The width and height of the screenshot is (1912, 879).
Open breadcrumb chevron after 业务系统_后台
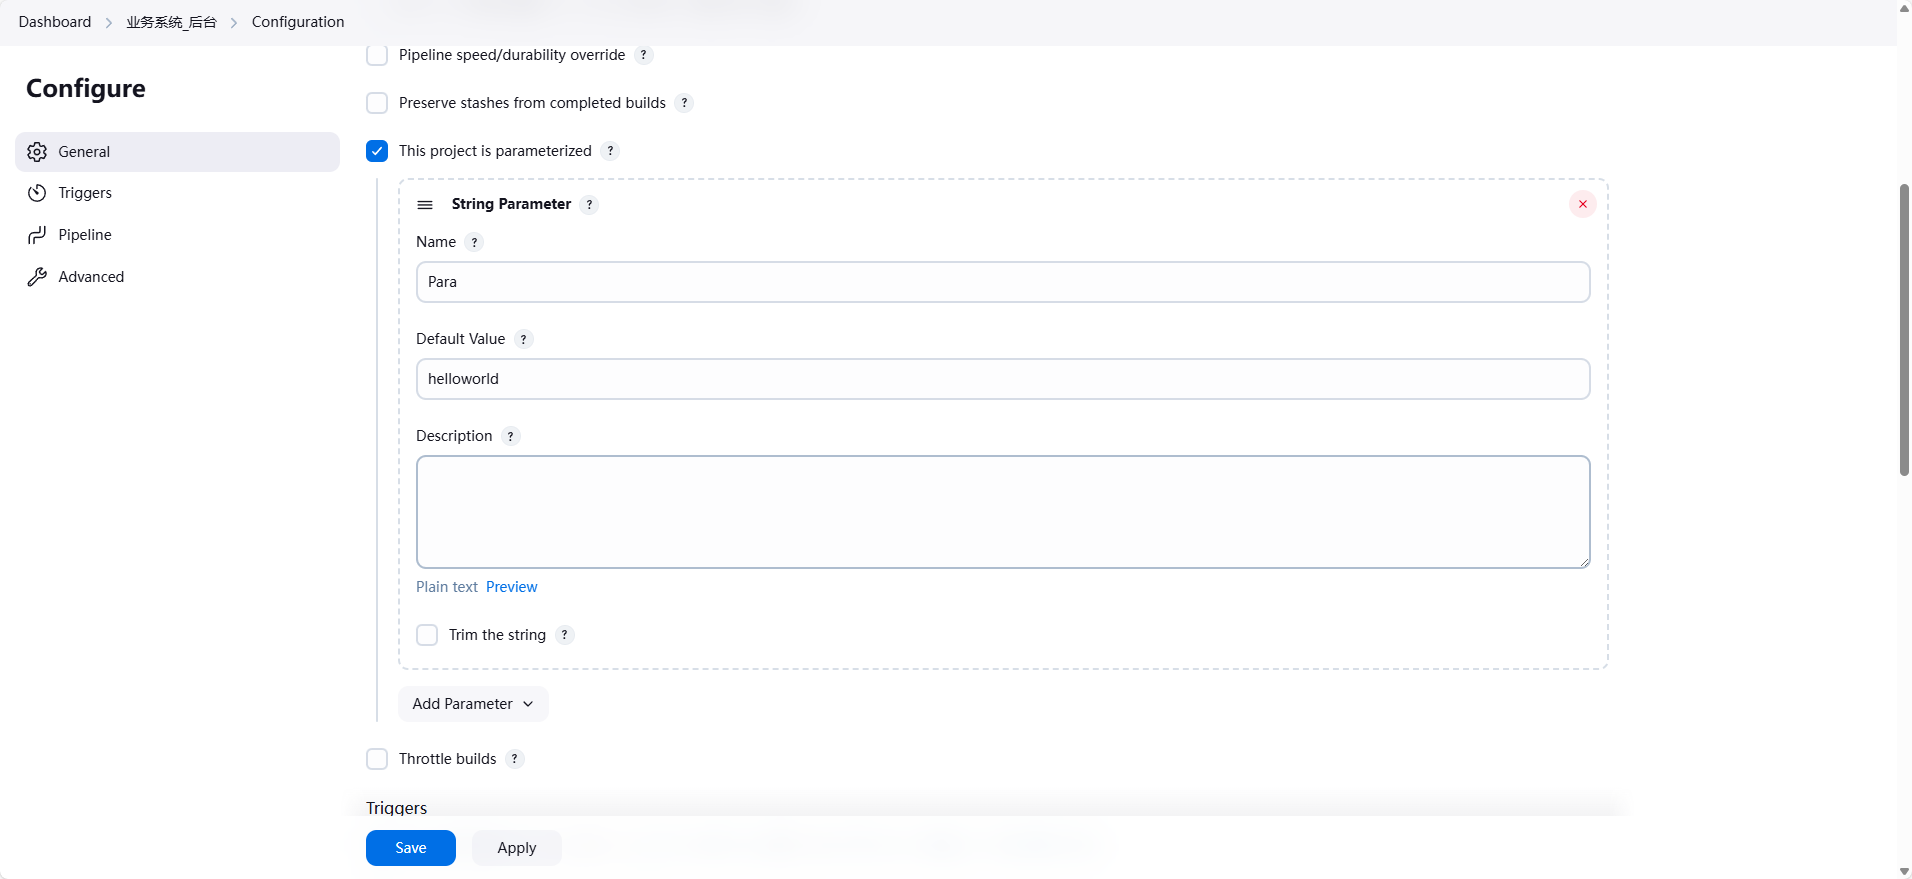click(234, 23)
